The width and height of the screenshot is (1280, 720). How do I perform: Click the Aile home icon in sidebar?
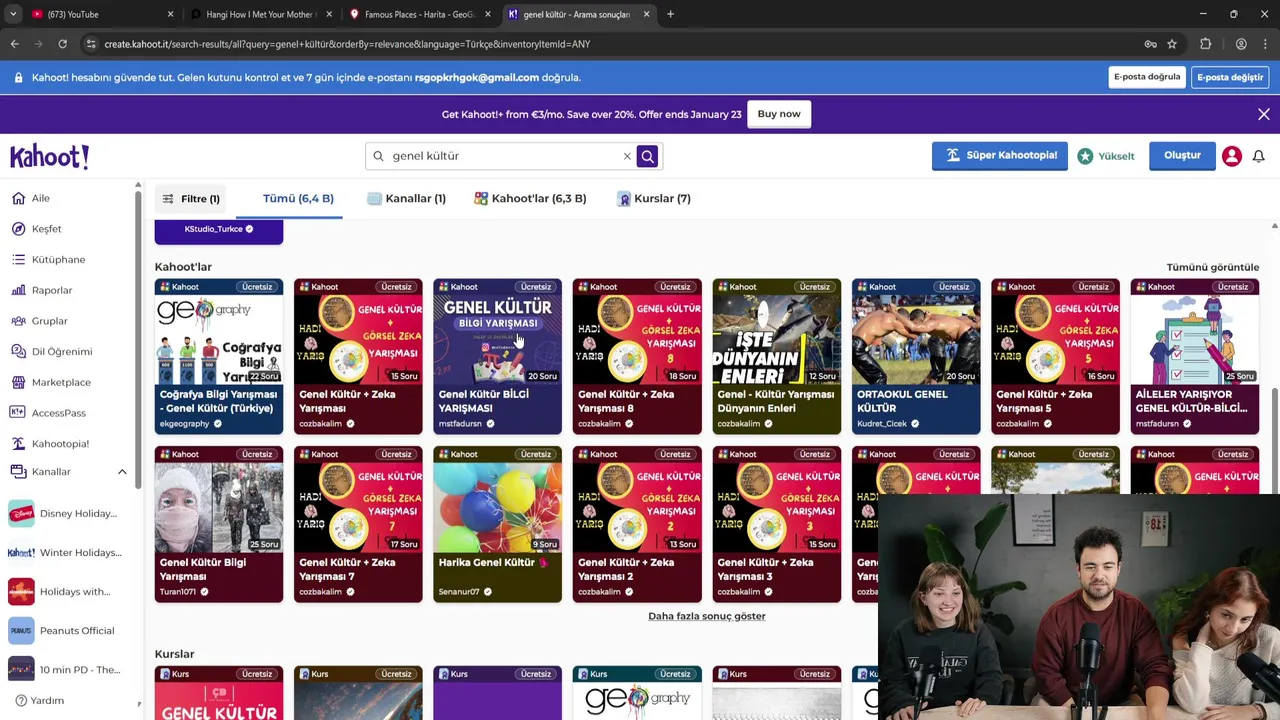tap(18, 198)
